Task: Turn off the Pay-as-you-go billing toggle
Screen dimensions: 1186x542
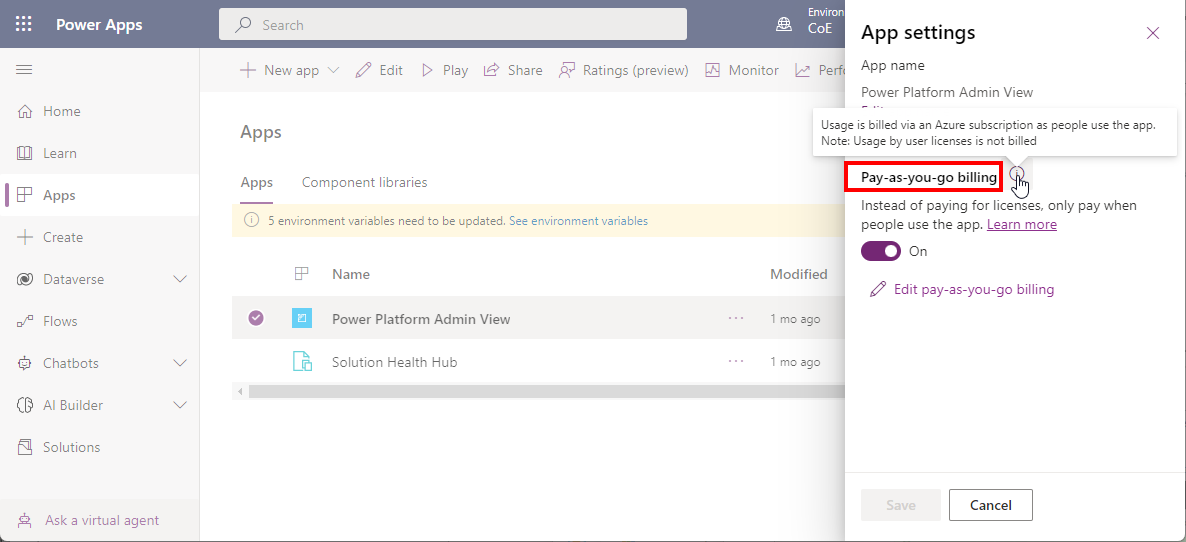Action: coord(880,251)
